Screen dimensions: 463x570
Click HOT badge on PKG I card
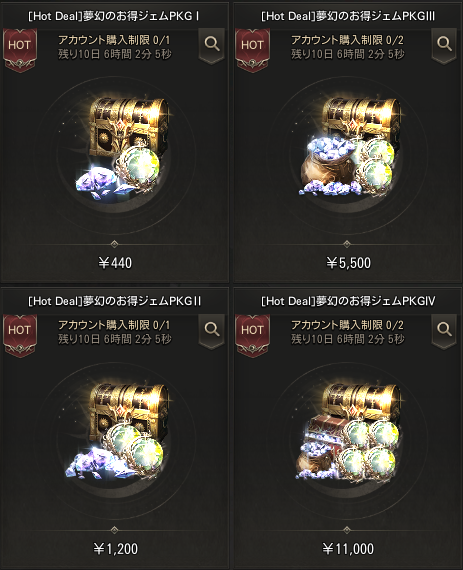[x=20, y=49]
